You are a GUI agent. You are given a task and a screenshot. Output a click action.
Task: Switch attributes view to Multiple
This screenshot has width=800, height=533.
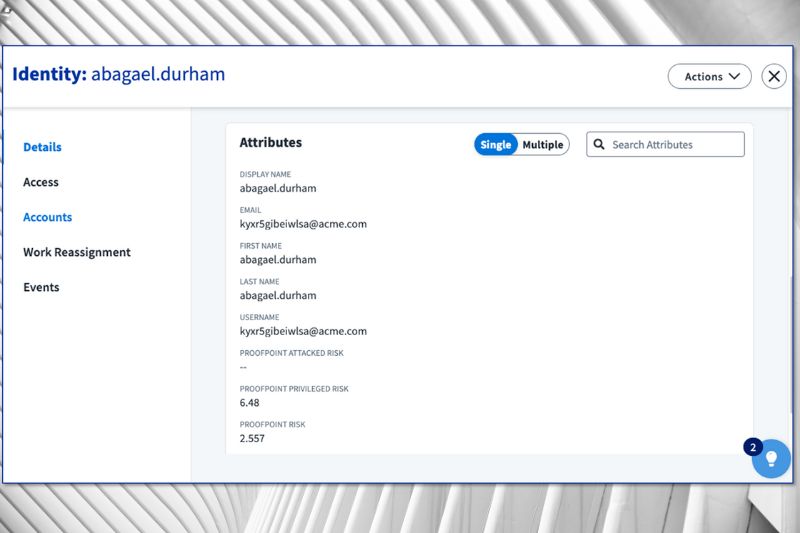pyautogui.click(x=543, y=145)
